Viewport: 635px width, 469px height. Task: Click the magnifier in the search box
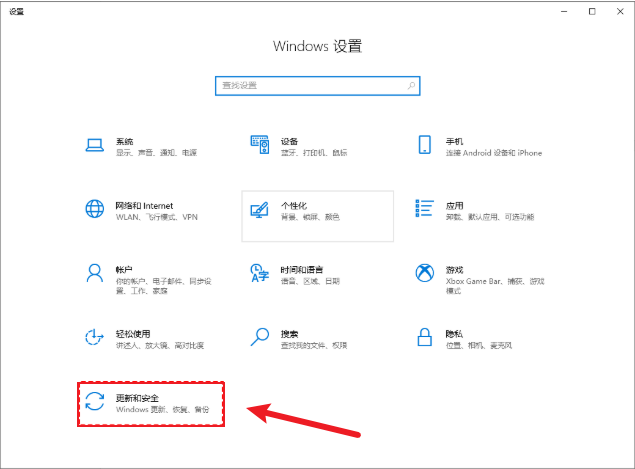(411, 85)
